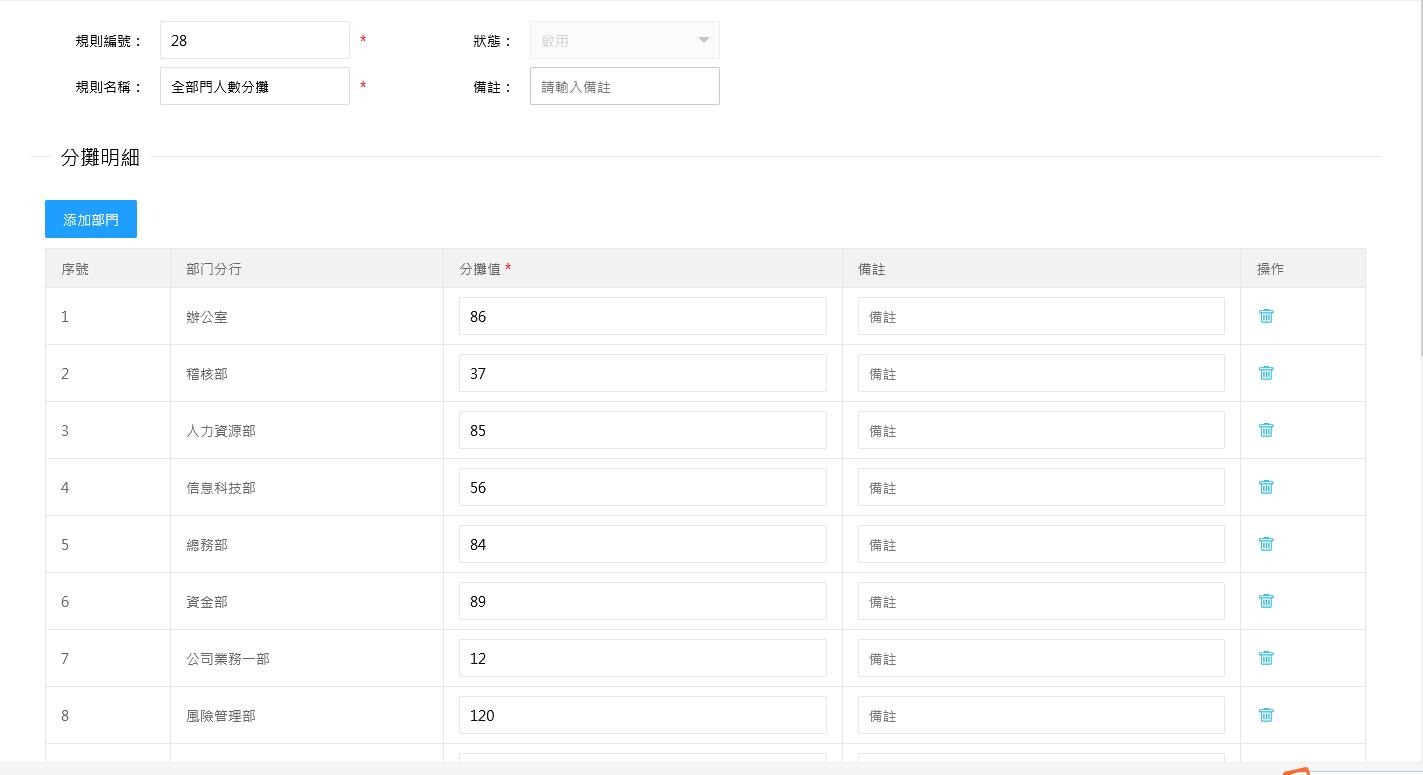
Task: Click the 備註 field in 辦公室 row
Action: (x=1041, y=316)
